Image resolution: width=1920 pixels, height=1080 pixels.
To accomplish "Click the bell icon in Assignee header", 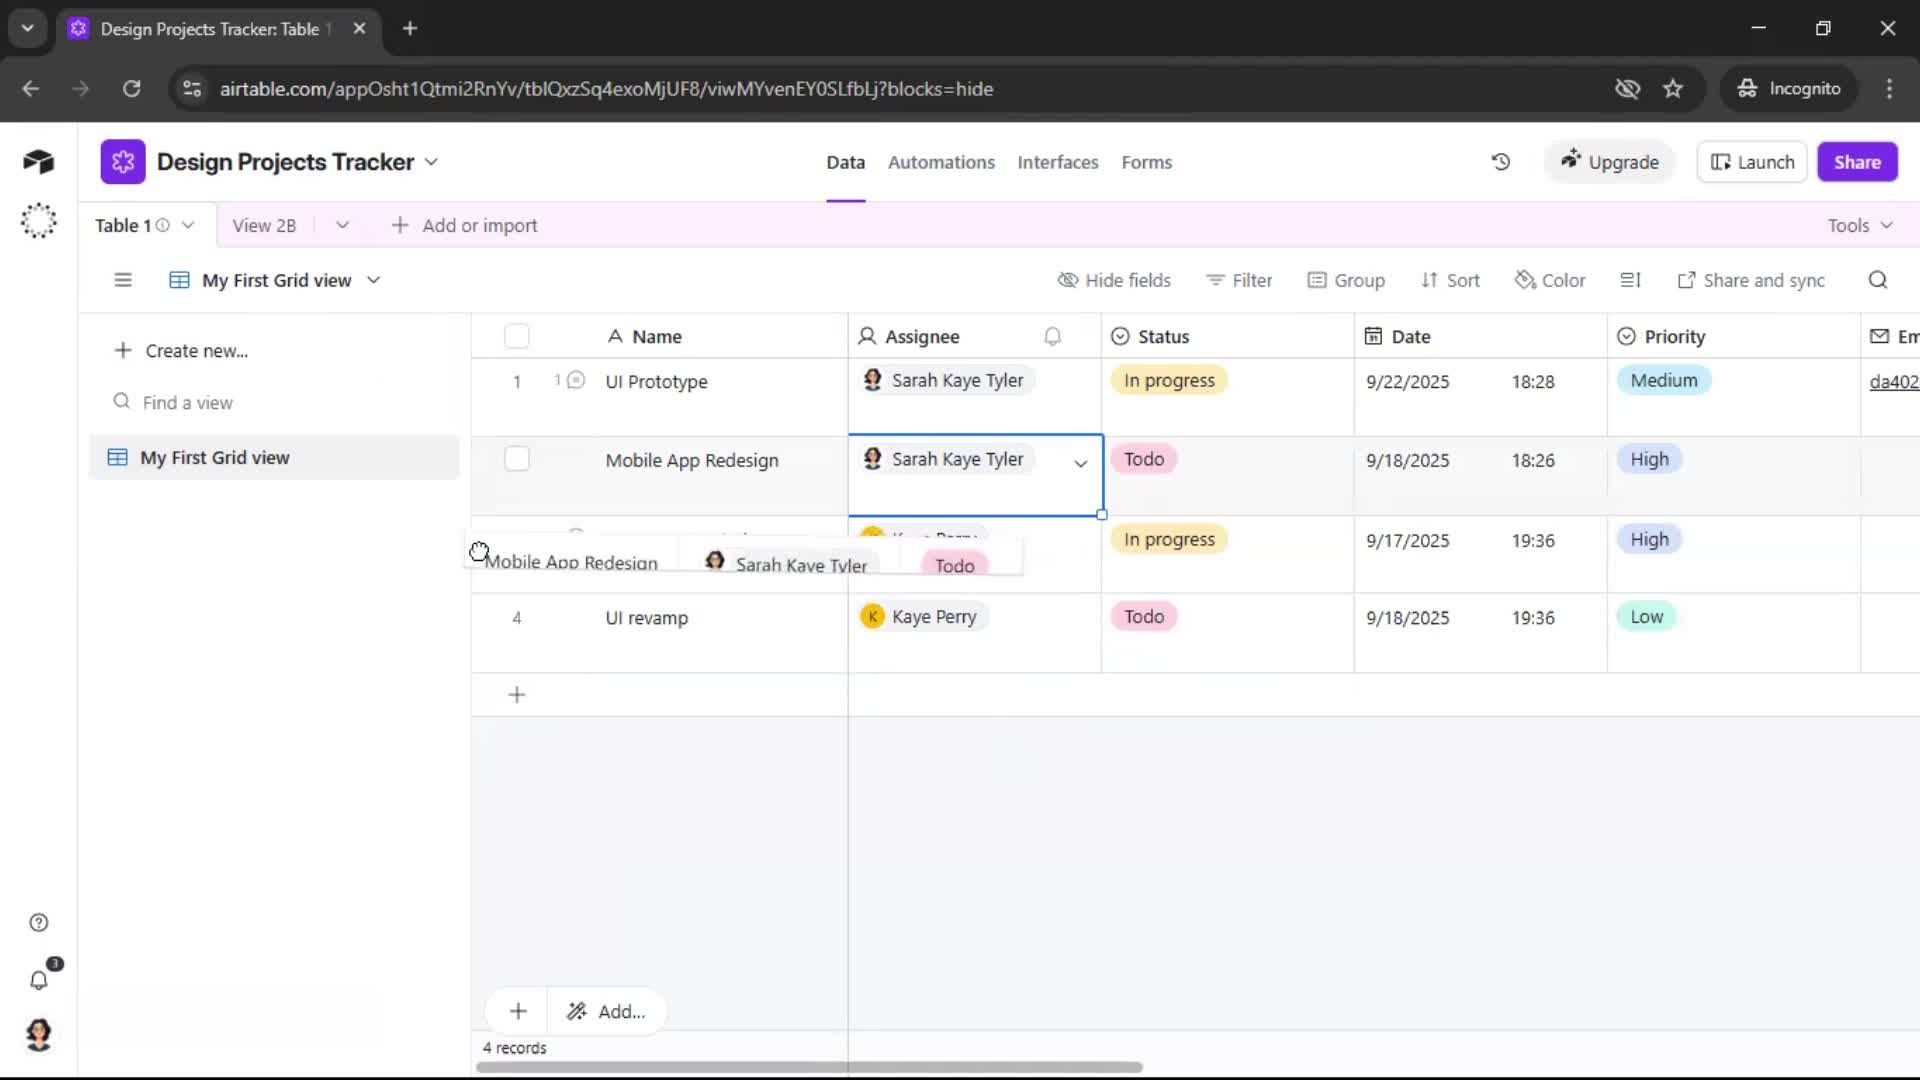I will click(x=1052, y=337).
